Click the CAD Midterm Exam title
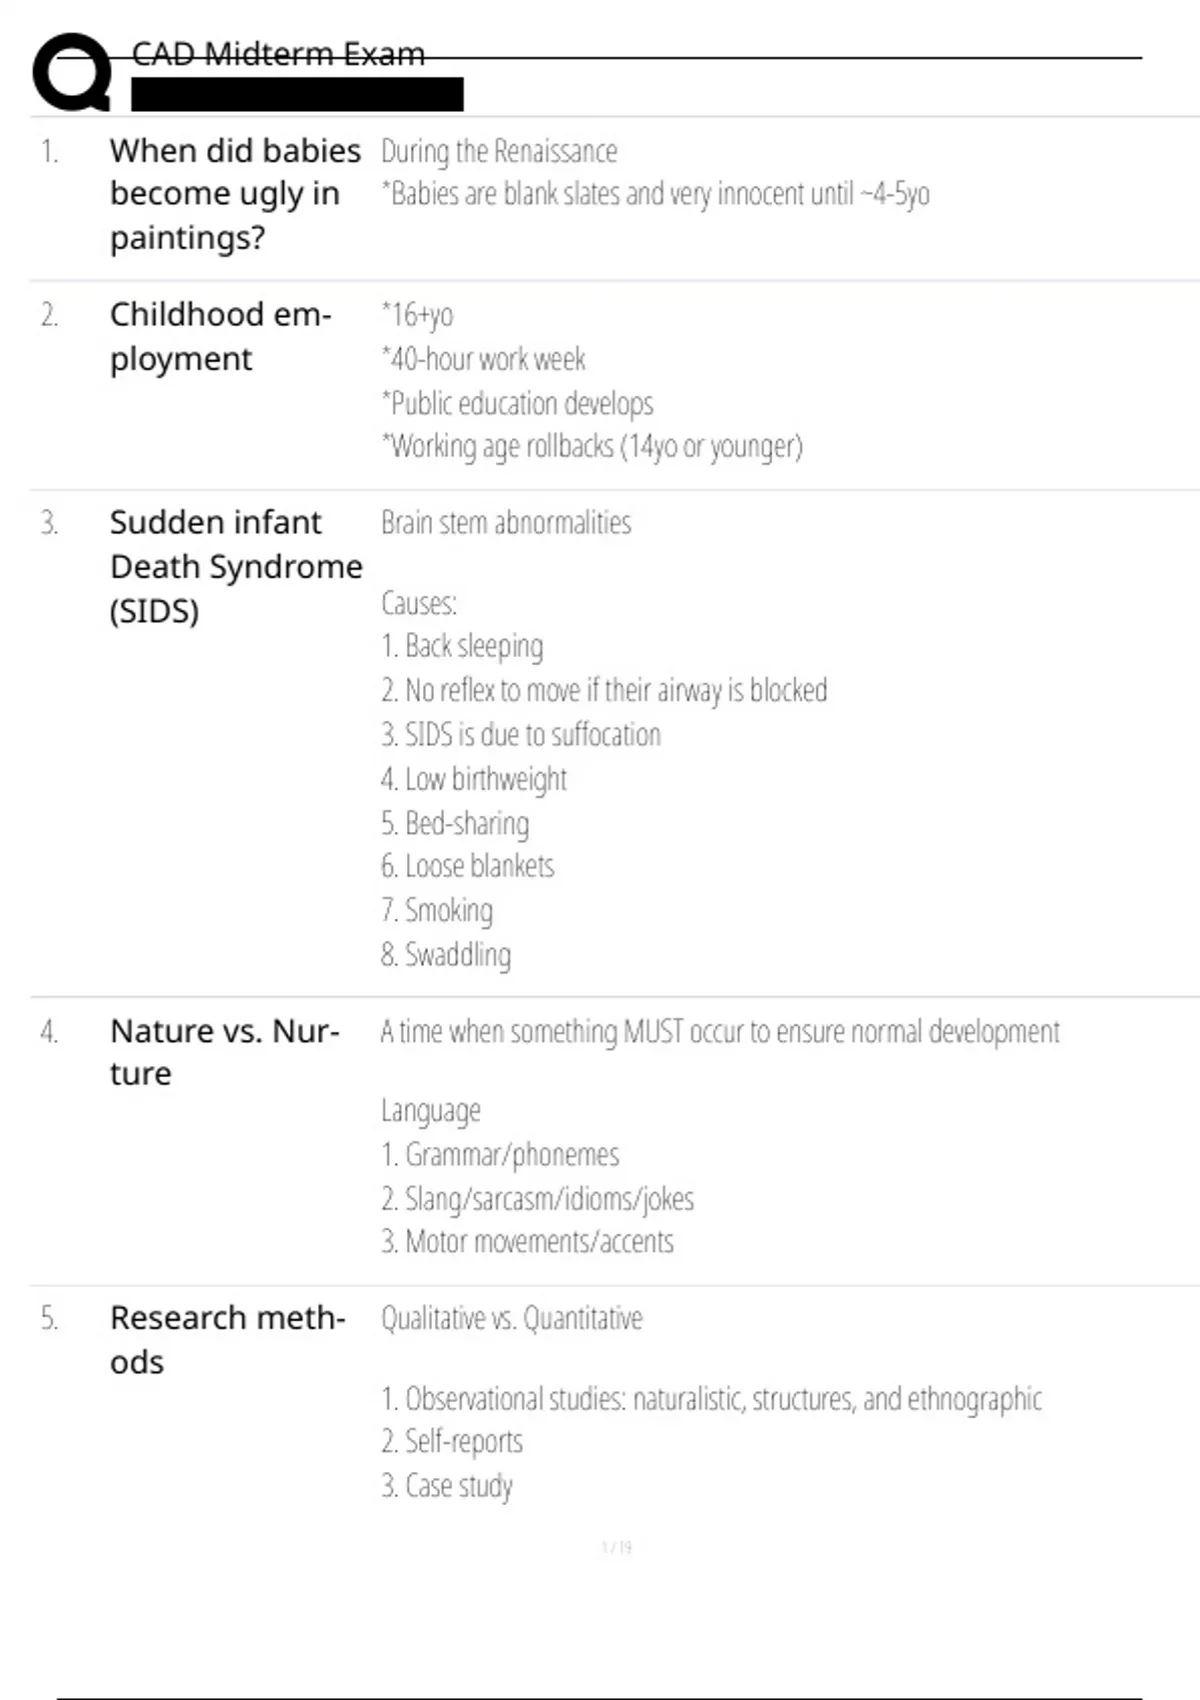1200x1700 pixels. [278, 54]
